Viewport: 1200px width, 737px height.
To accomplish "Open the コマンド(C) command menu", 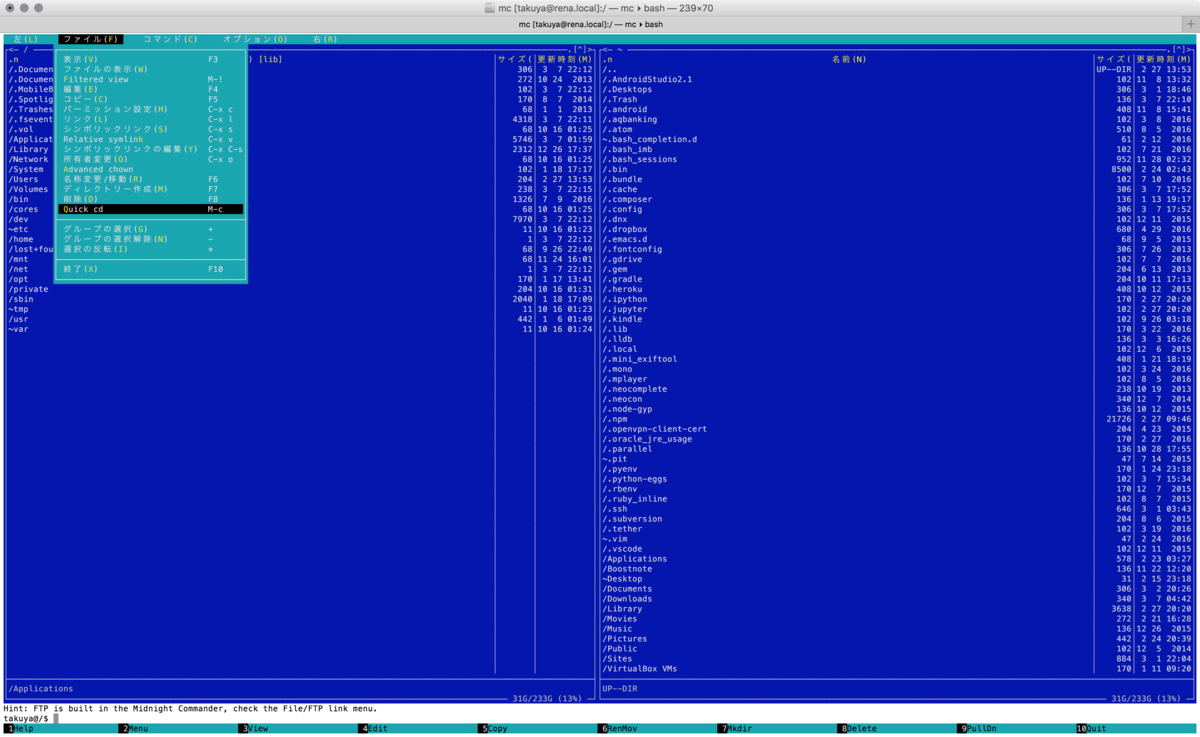I will coord(170,40).
